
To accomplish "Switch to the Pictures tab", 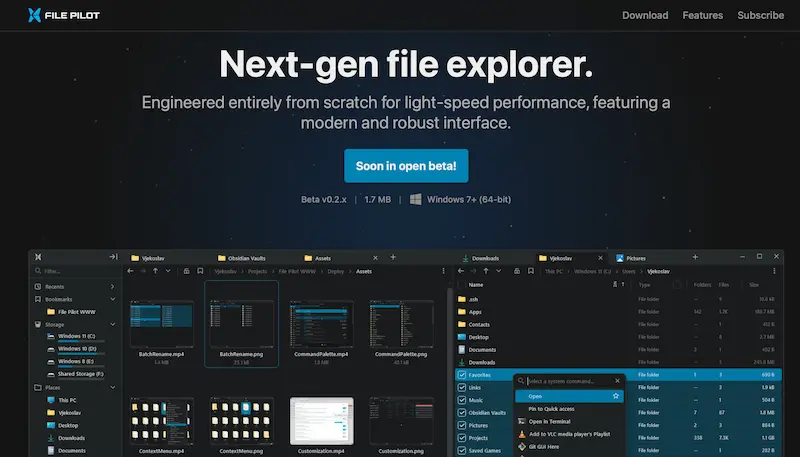I will pos(631,258).
